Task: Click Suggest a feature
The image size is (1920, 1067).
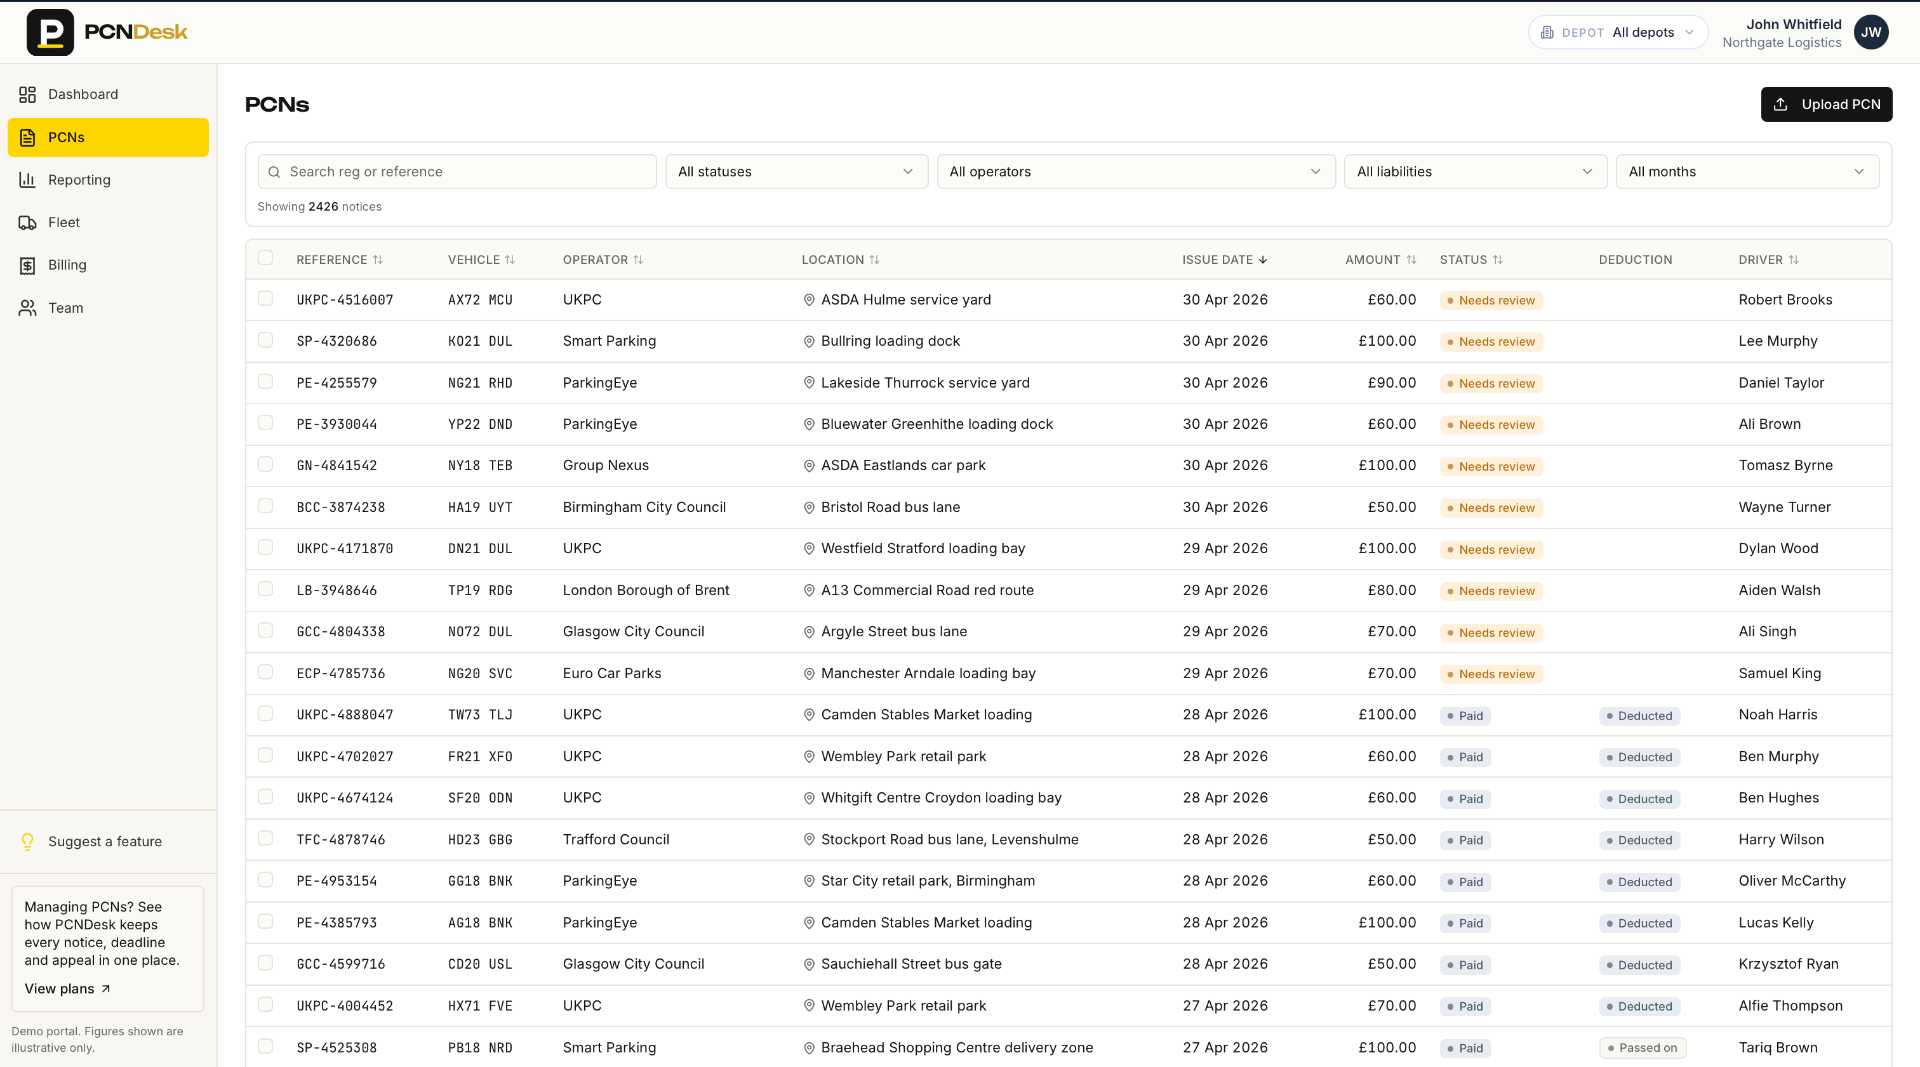Action: click(x=105, y=842)
